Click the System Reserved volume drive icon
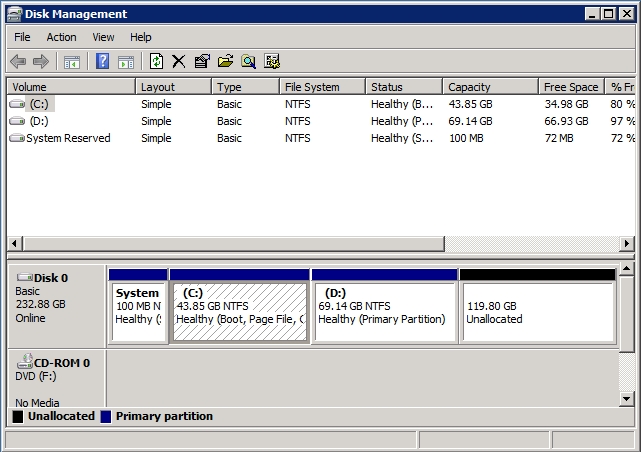 (x=17, y=138)
